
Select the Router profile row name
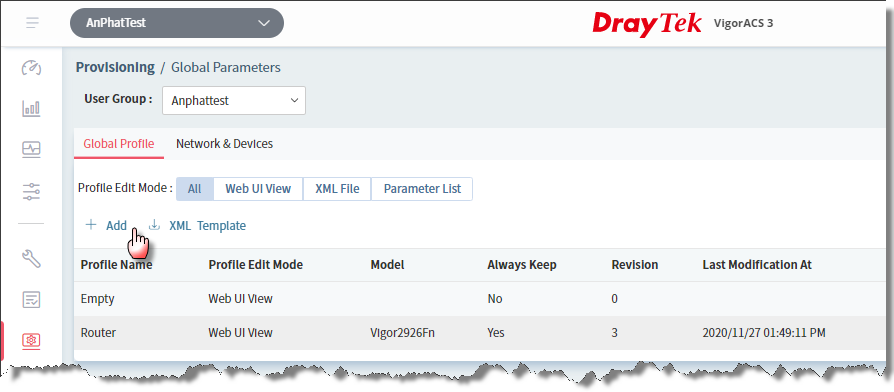pyautogui.click(x=97, y=333)
